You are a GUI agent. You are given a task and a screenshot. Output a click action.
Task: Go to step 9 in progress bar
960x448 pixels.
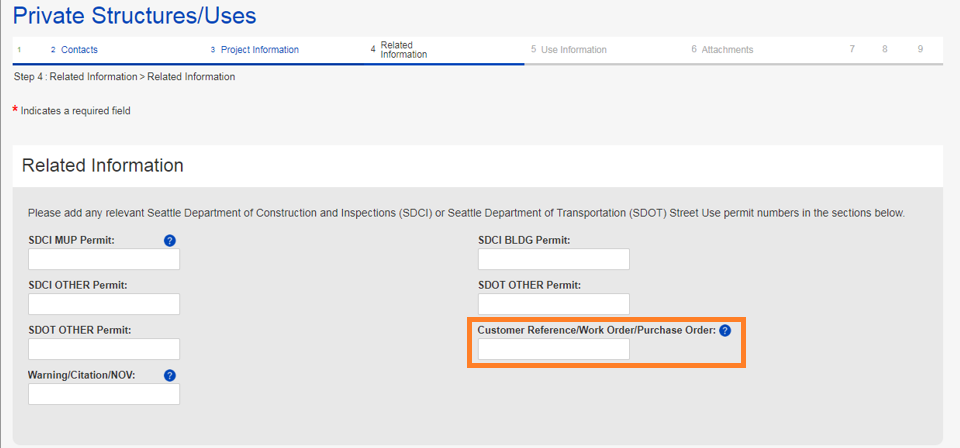click(919, 49)
